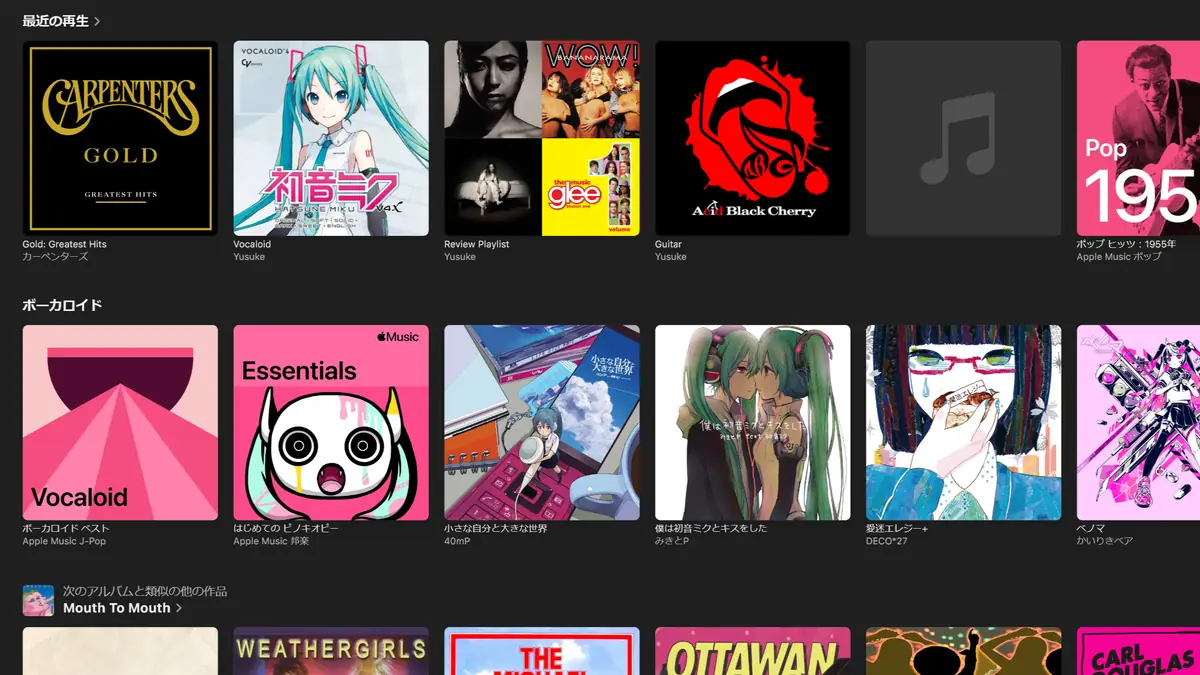
Task: Open the pink Vocaloid best playlist cover
Action: point(120,422)
